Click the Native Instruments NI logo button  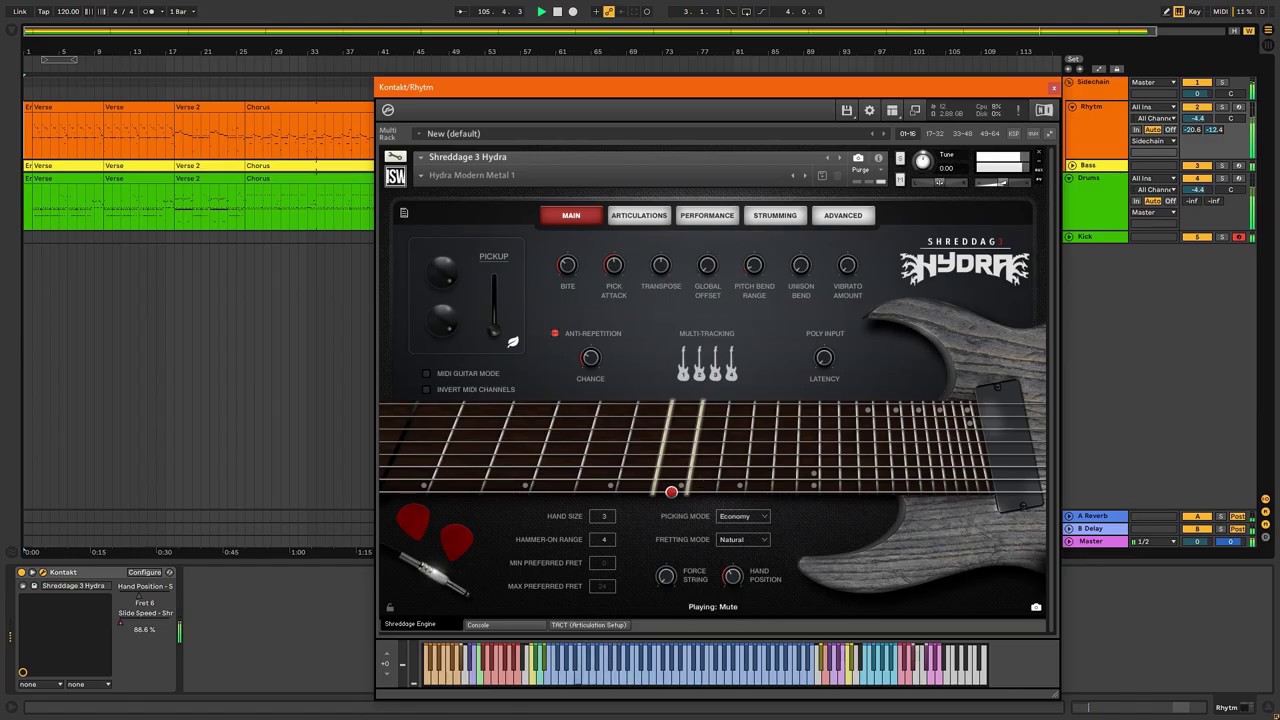(x=1044, y=110)
